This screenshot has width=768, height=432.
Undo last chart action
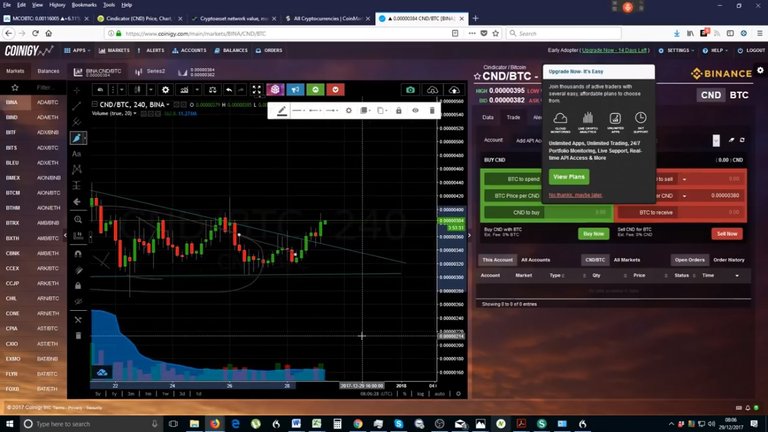click(x=229, y=90)
